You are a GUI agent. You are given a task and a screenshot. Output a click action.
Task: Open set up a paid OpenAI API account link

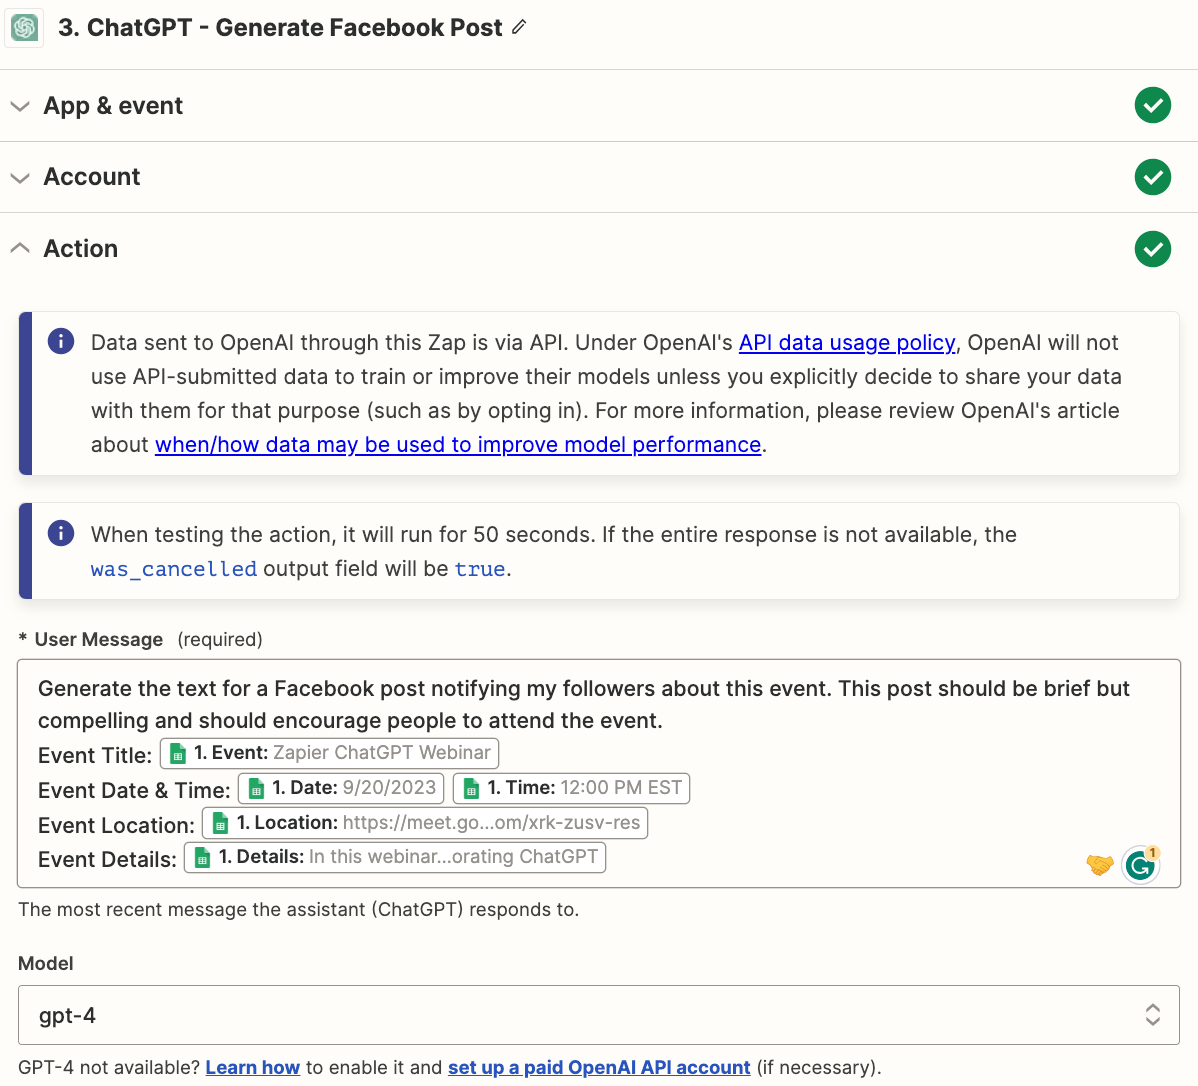(599, 1068)
